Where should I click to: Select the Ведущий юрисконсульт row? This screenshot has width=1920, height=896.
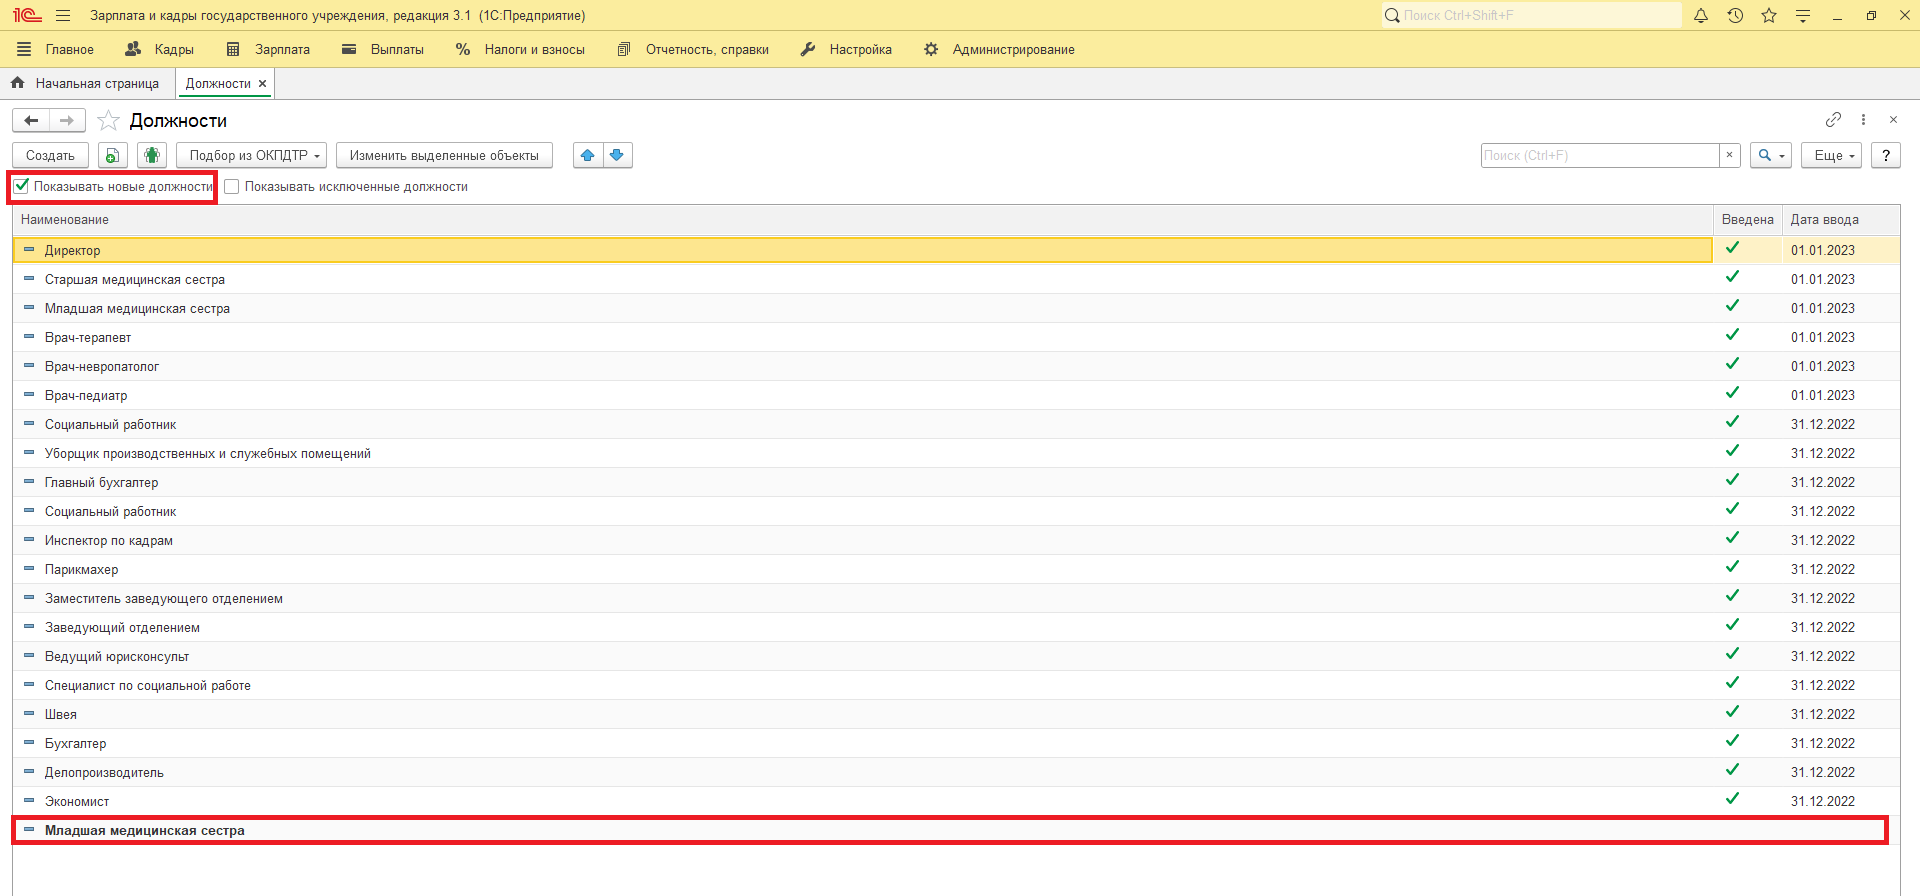pyautogui.click(x=956, y=656)
